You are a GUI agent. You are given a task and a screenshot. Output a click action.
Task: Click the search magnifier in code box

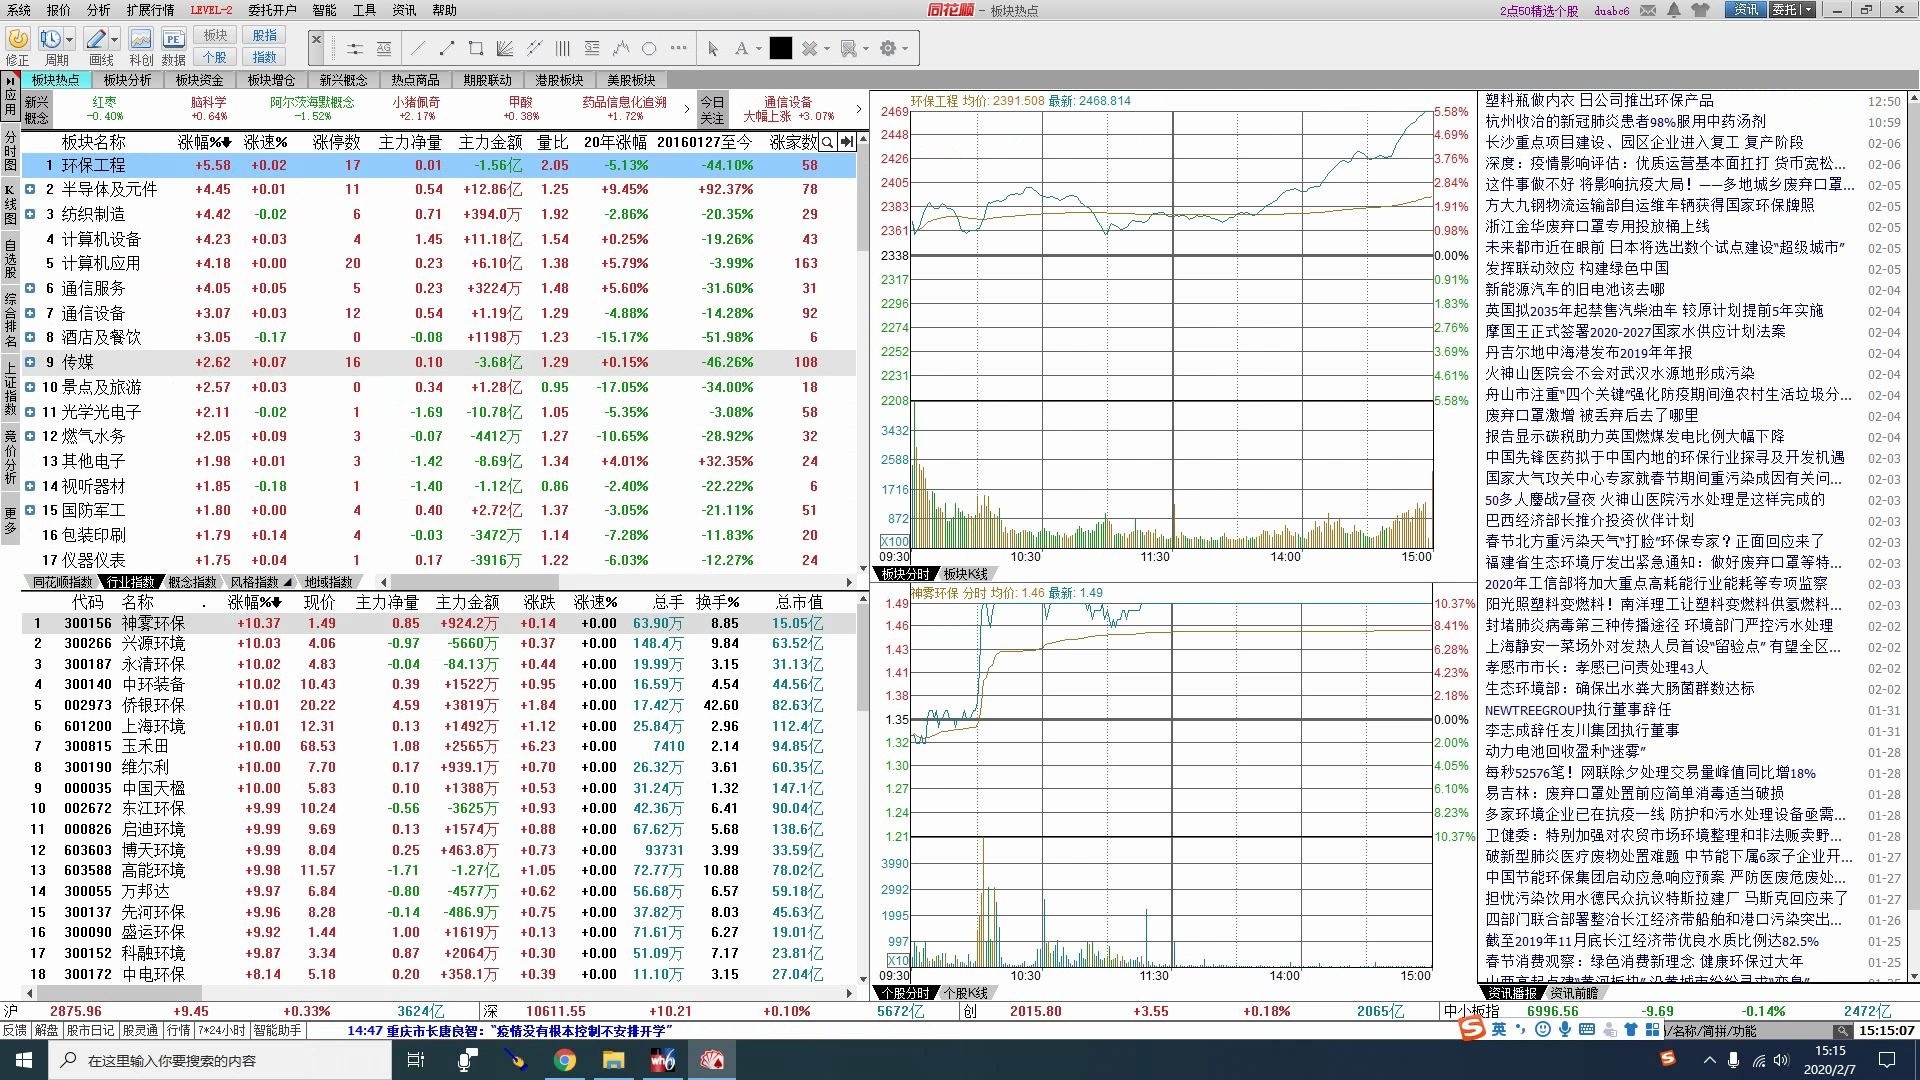click(x=1842, y=1030)
